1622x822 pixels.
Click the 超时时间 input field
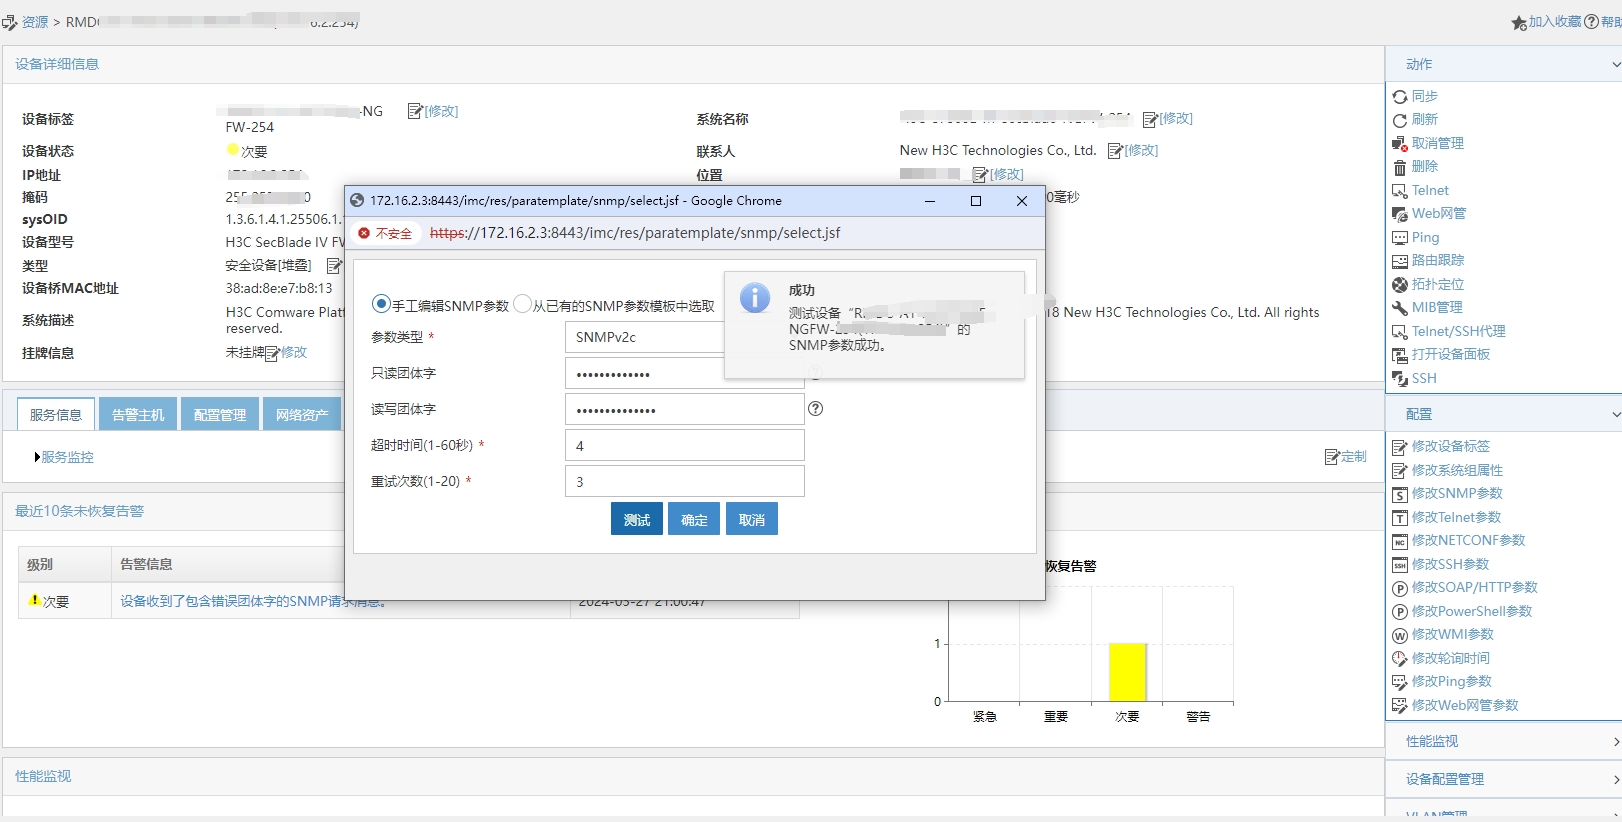(685, 445)
